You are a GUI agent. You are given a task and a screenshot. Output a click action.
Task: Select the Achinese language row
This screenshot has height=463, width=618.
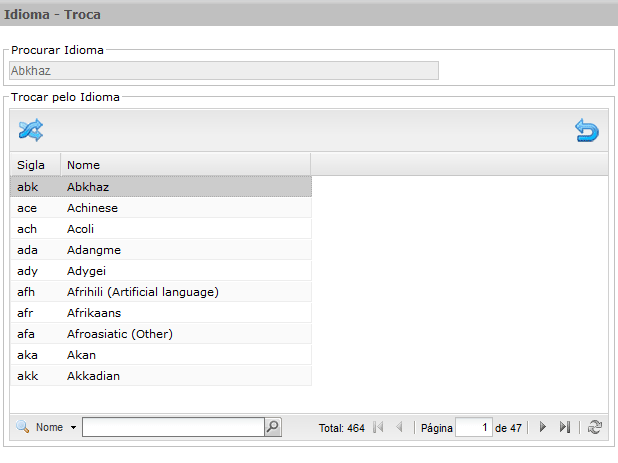(161, 208)
